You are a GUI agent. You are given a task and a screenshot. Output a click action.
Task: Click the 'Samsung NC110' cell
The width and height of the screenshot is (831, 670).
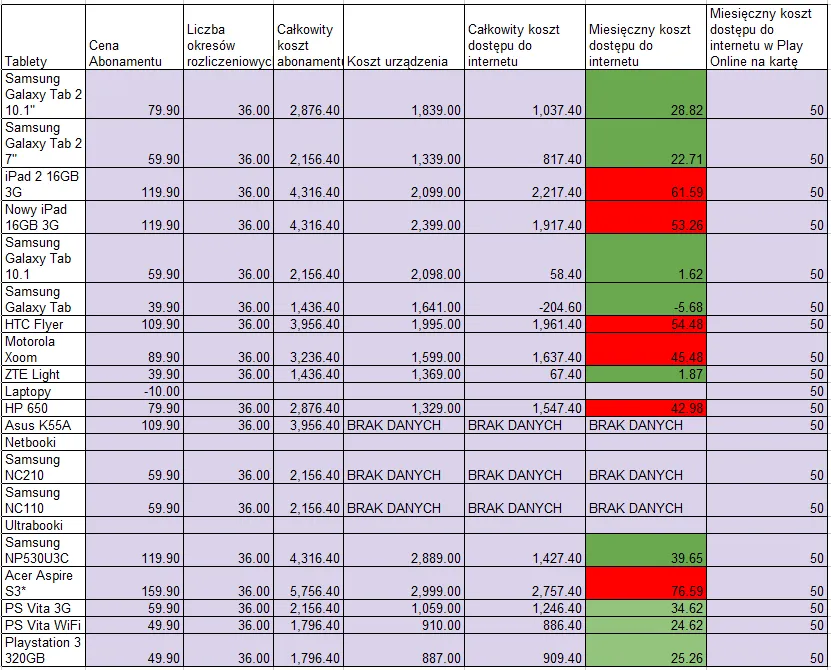(x=43, y=500)
